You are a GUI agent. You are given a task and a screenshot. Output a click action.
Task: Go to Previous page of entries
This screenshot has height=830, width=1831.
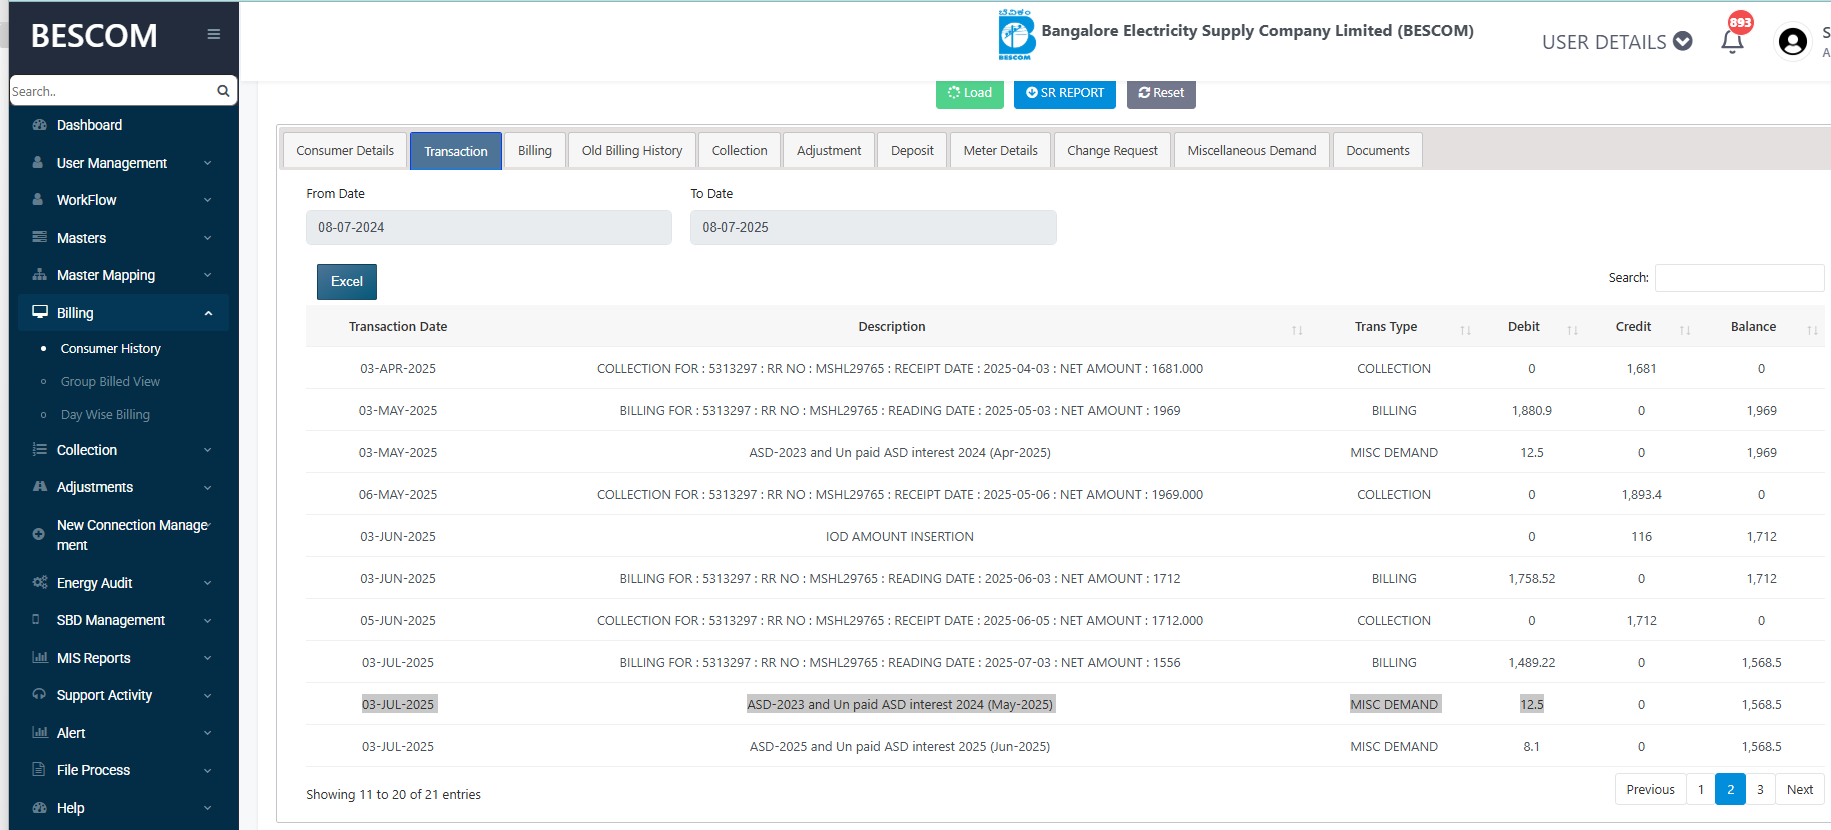[1650, 789]
